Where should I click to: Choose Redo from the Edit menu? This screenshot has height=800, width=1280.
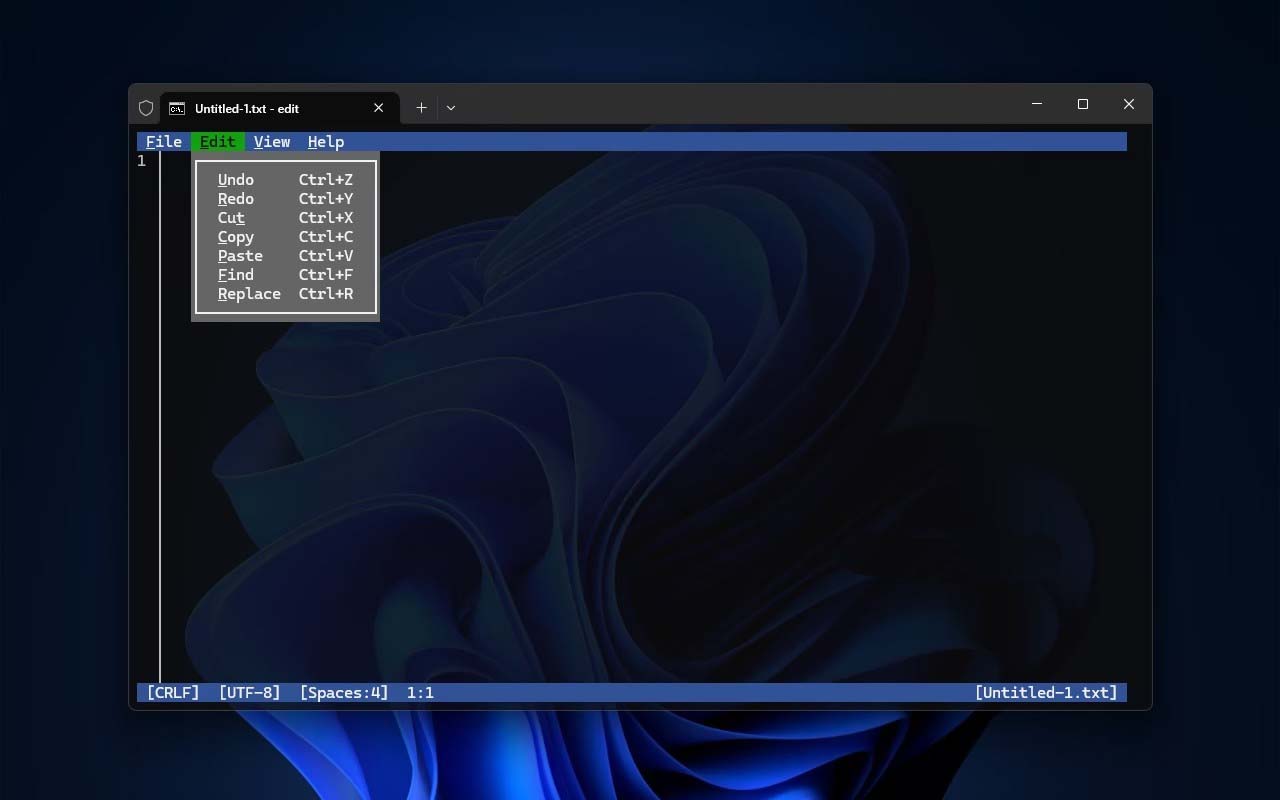click(x=285, y=199)
